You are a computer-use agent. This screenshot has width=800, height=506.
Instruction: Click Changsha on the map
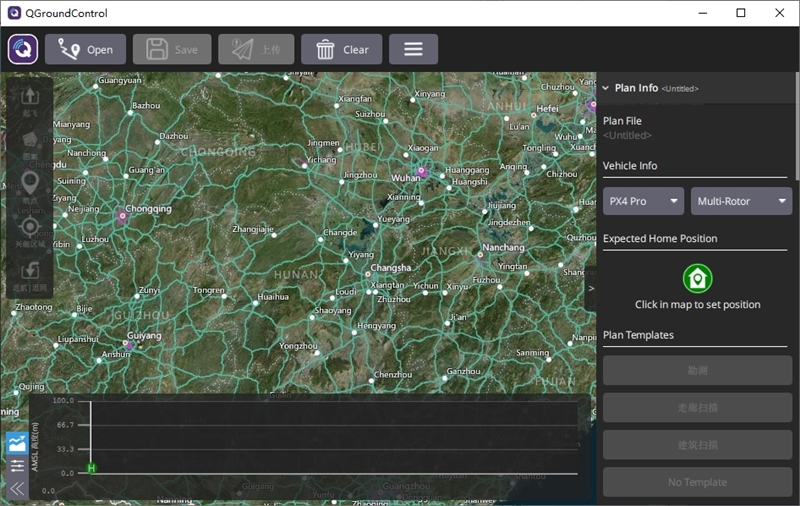[390, 268]
